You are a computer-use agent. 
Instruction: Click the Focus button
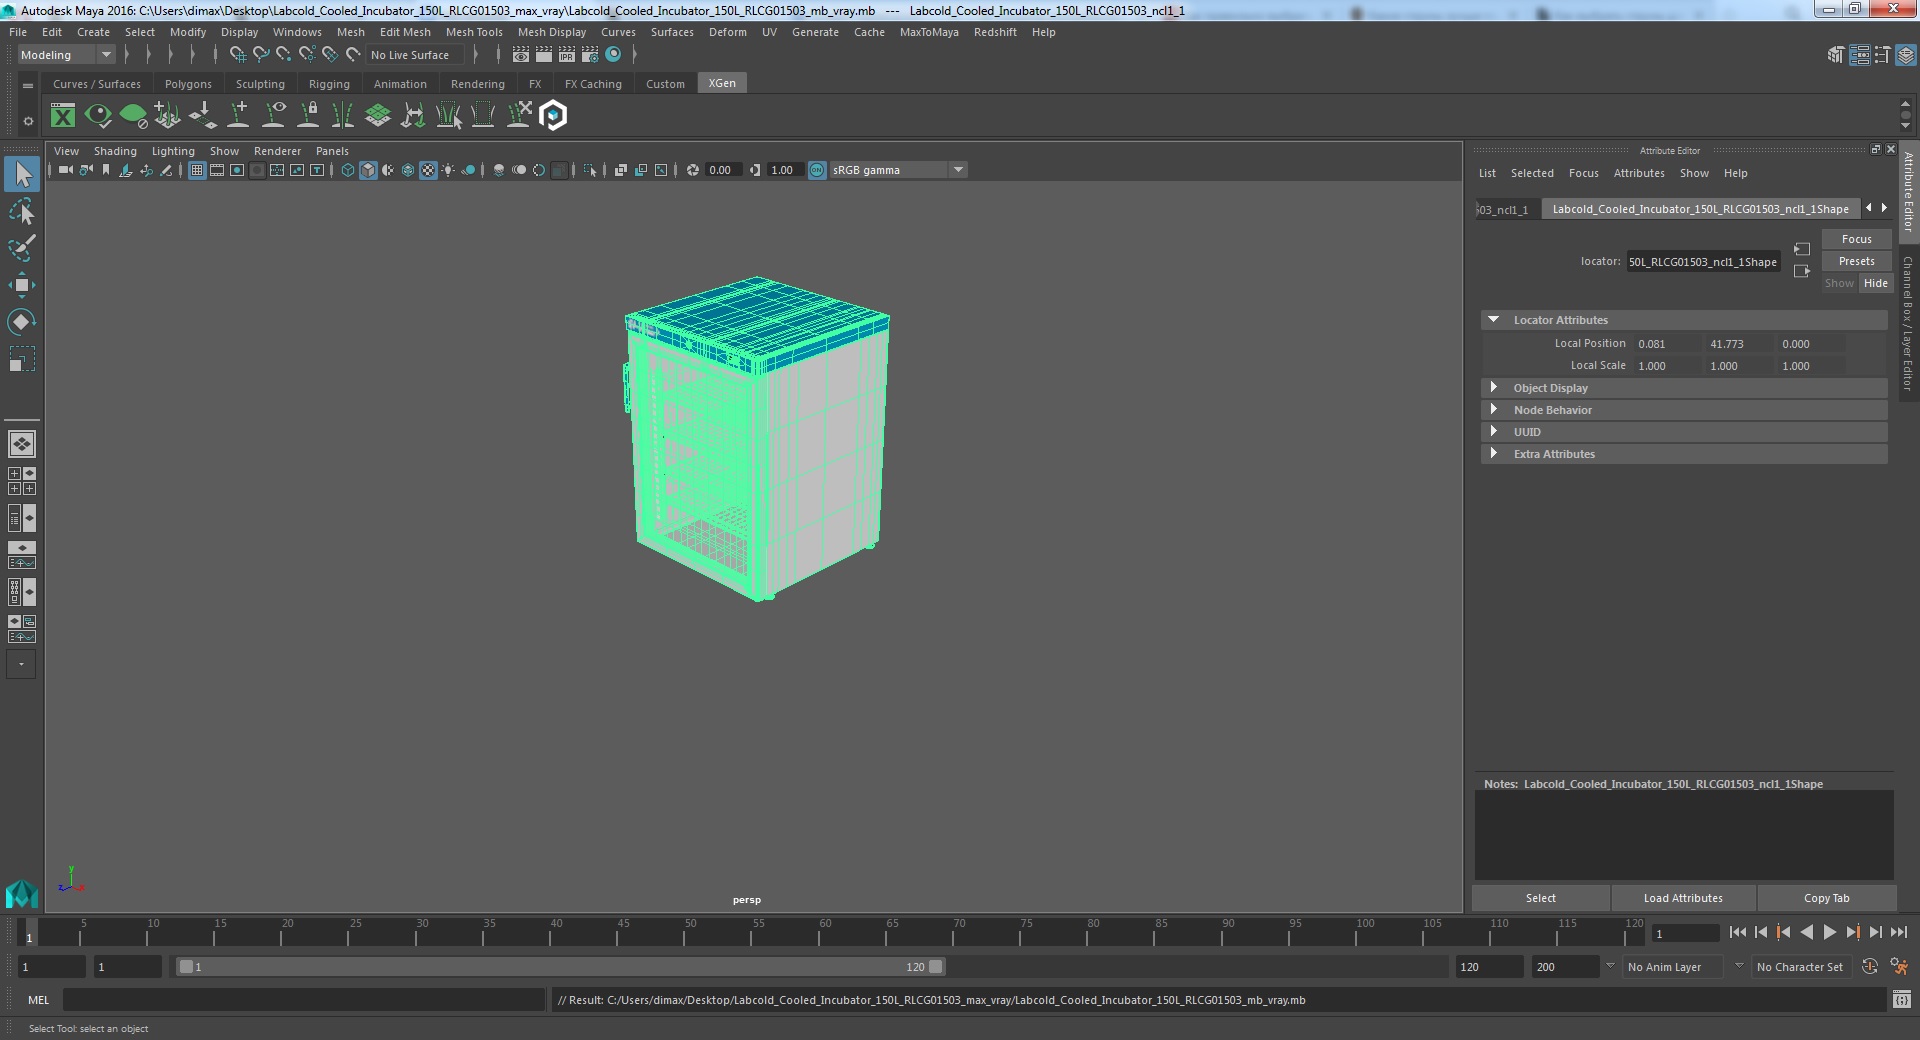tap(1856, 239)
